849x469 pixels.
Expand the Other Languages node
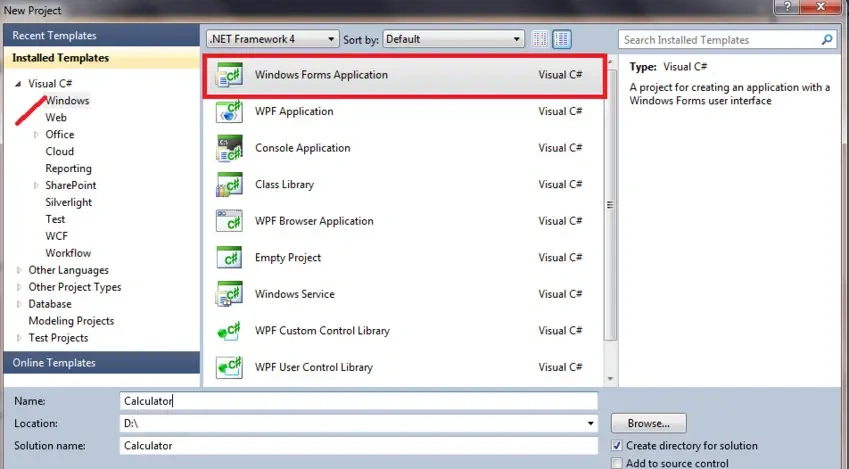tap(19, 270)
